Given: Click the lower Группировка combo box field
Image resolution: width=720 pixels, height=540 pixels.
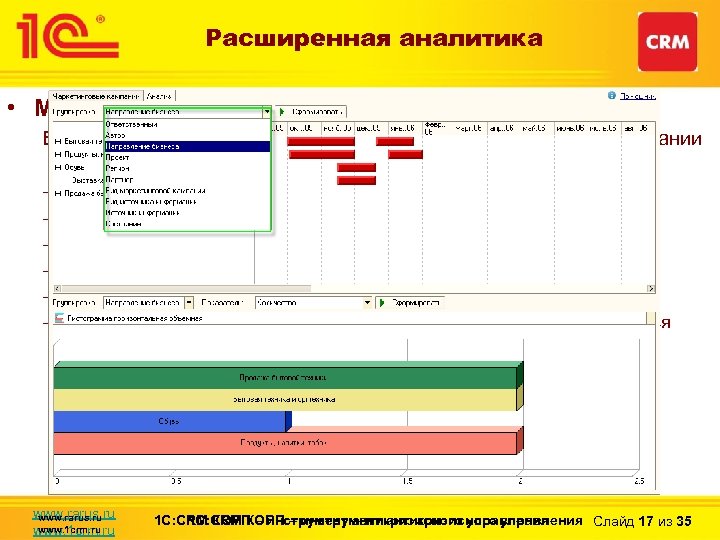Looking at the screenshot, I should 144,303.
